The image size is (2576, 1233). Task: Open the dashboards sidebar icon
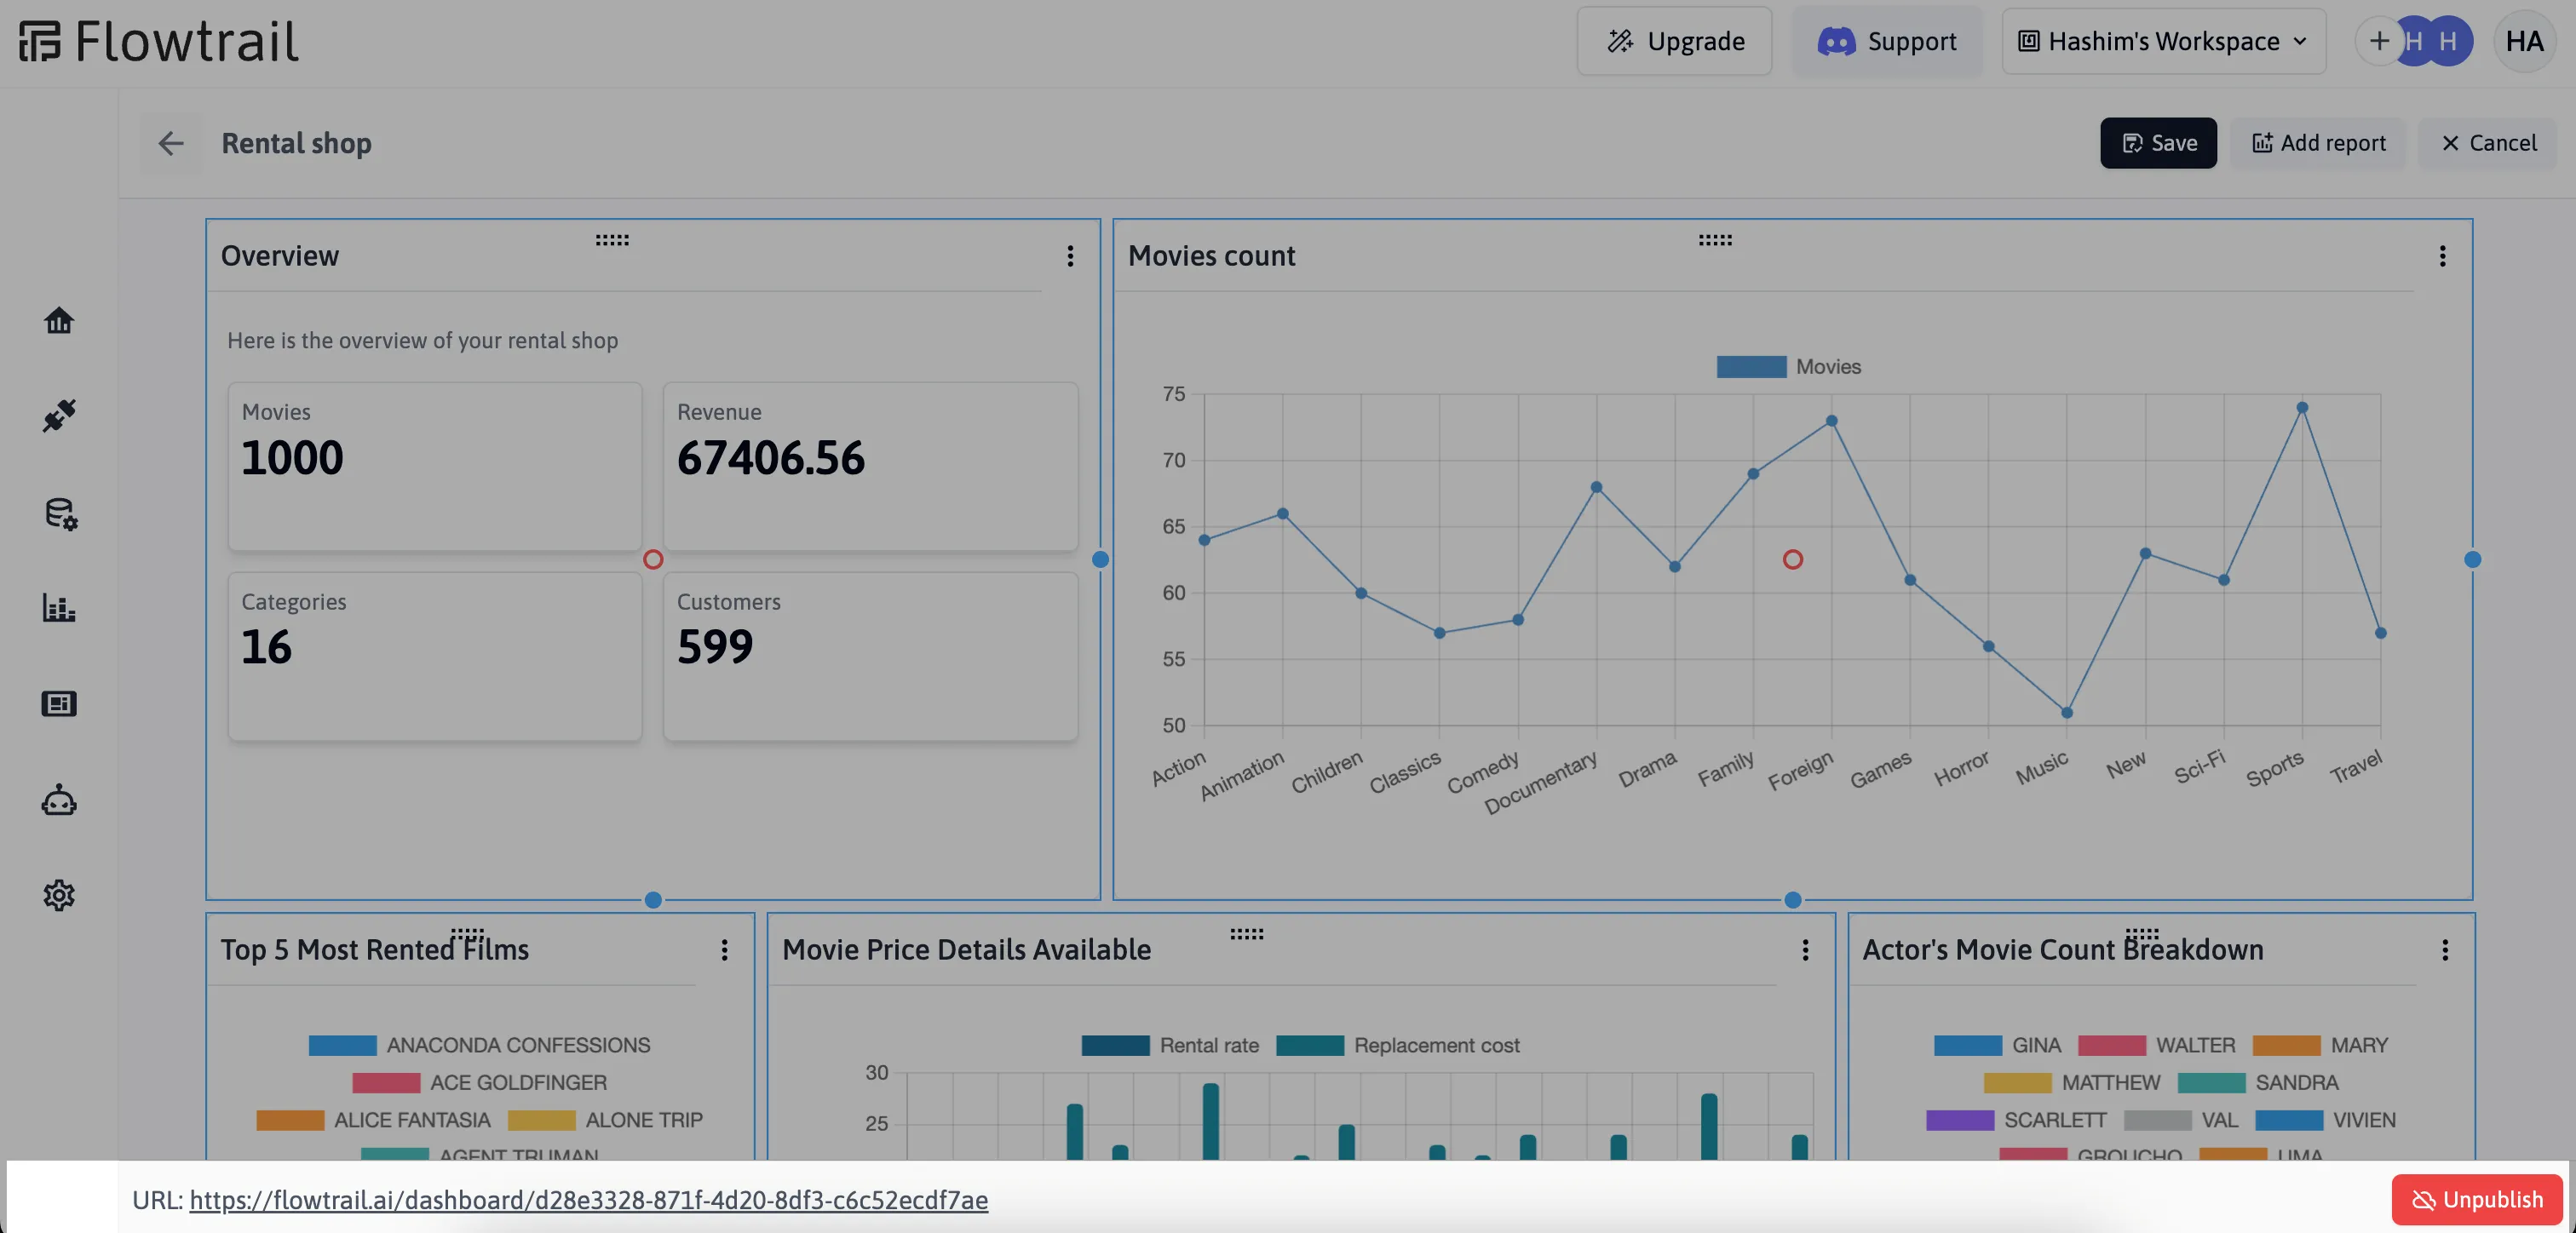pyautogui.click(x=59, y=704)
